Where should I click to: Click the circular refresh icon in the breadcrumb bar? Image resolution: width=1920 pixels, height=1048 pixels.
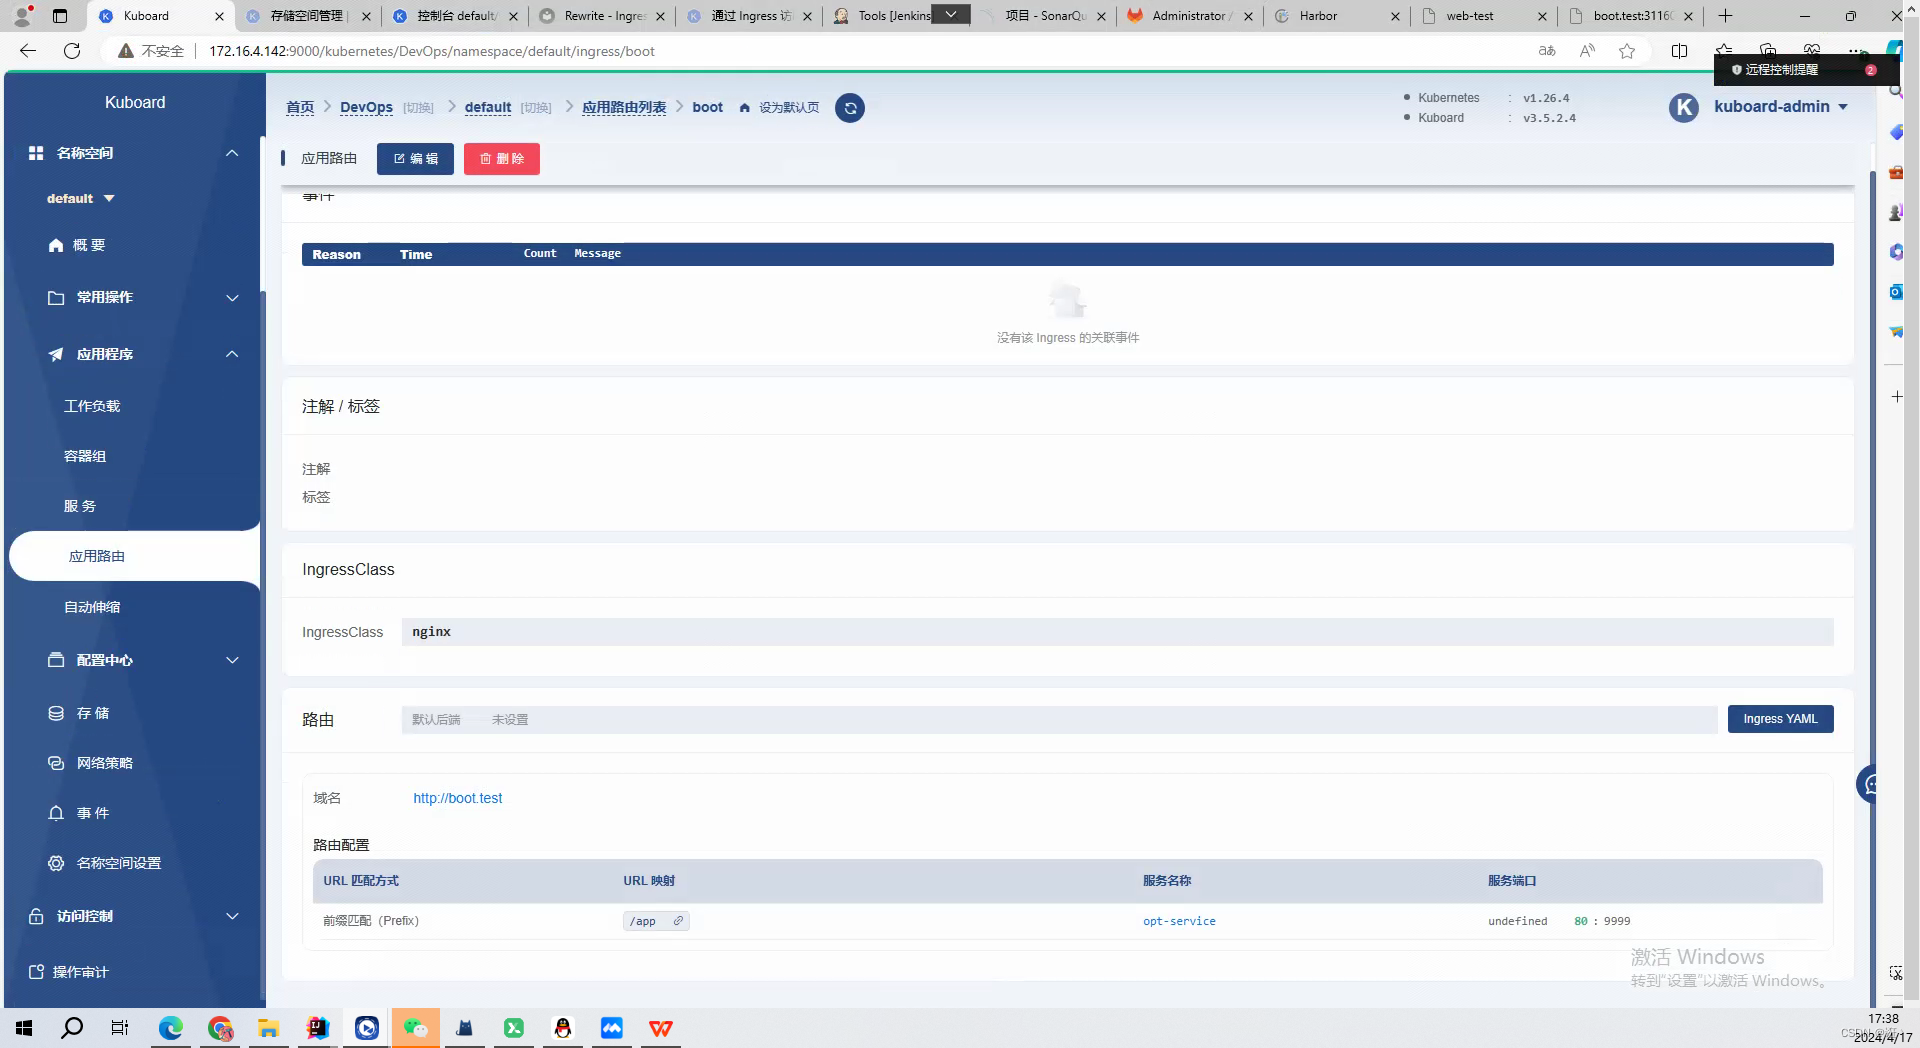click(x=849, y=107)
